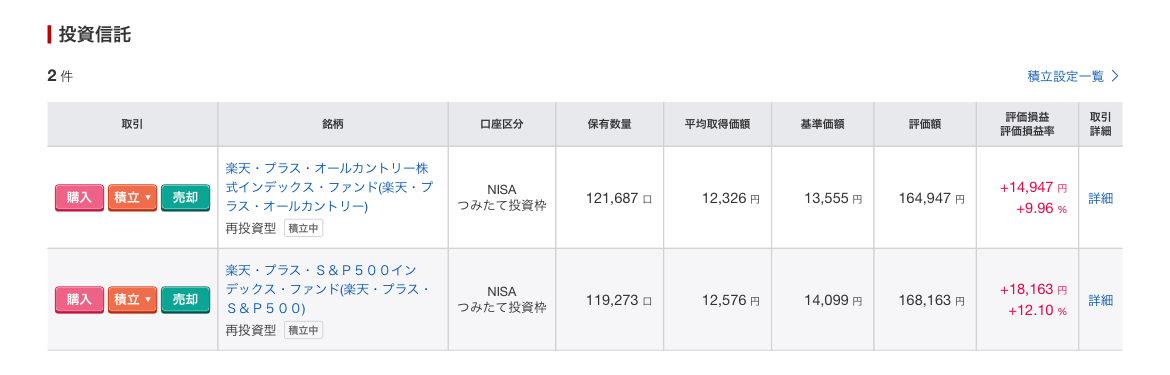Click 銘柄 column header
This screenshot has width=1170, height=375.
tap(334, 125)
